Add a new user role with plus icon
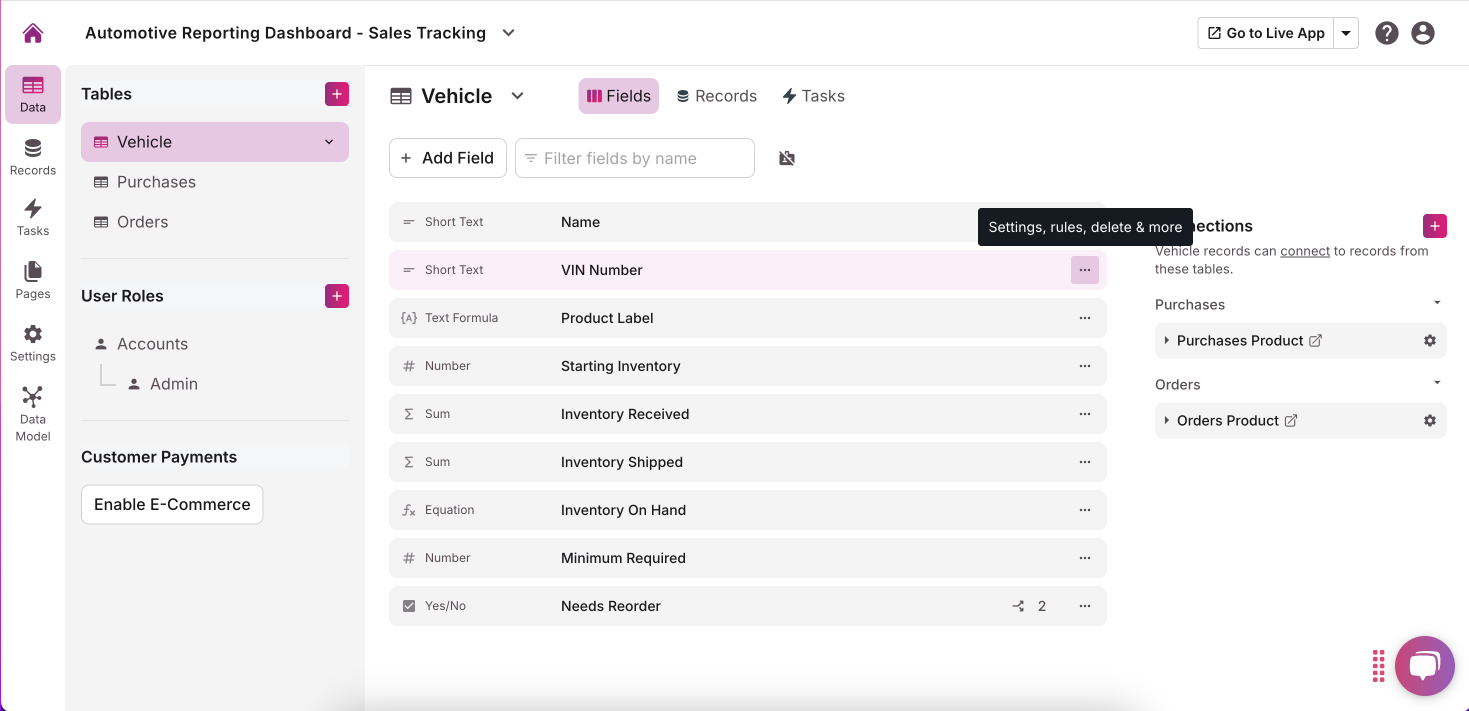Screen dimensions: 1469x711 (x=337, y=296)
